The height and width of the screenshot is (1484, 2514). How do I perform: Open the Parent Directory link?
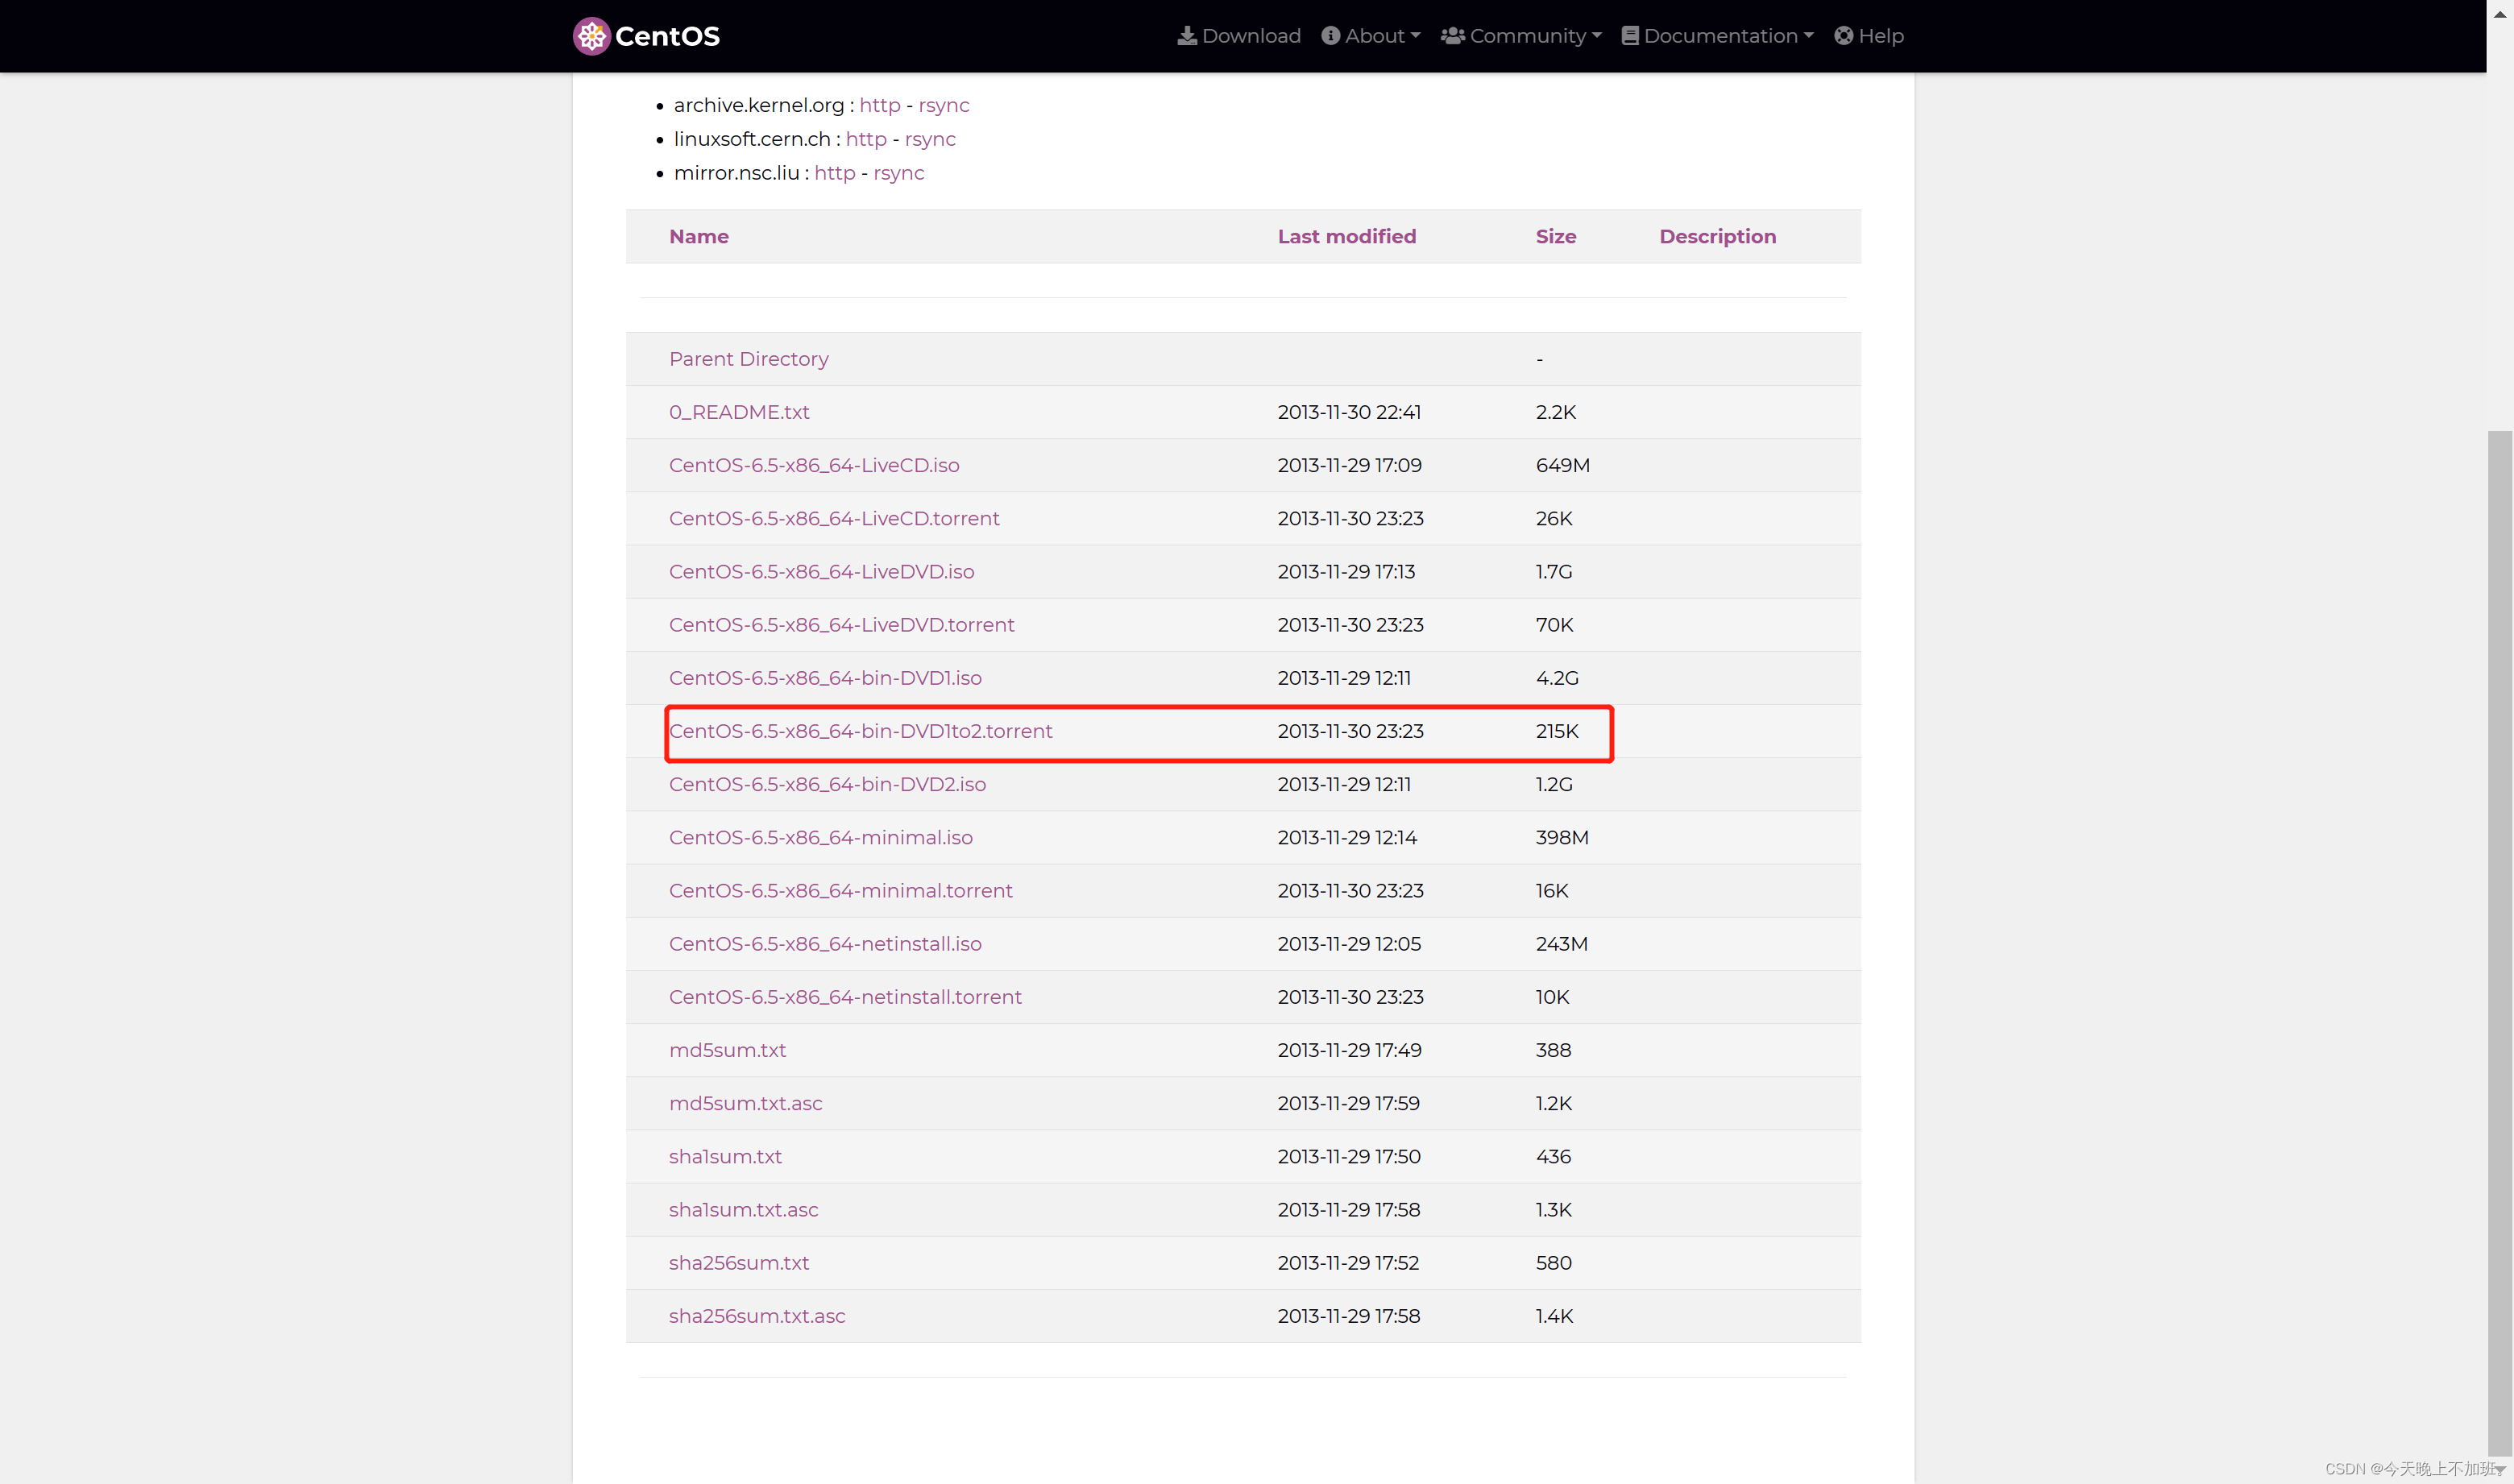(x=748, y=359)
